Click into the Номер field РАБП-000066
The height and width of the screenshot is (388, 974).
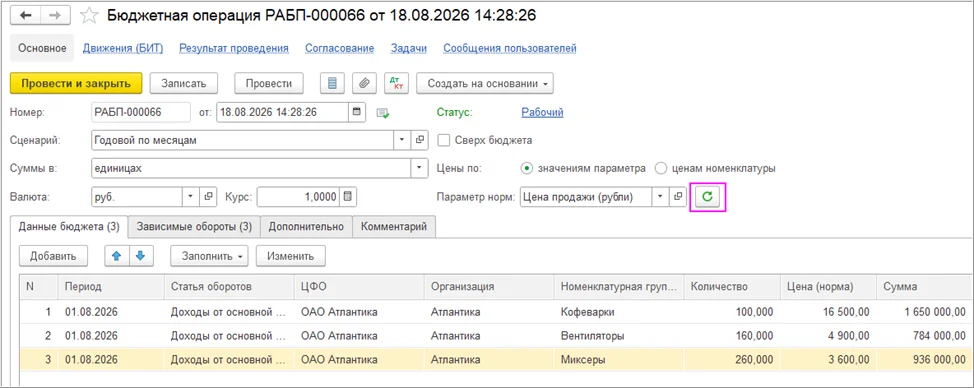pos(140,112)
